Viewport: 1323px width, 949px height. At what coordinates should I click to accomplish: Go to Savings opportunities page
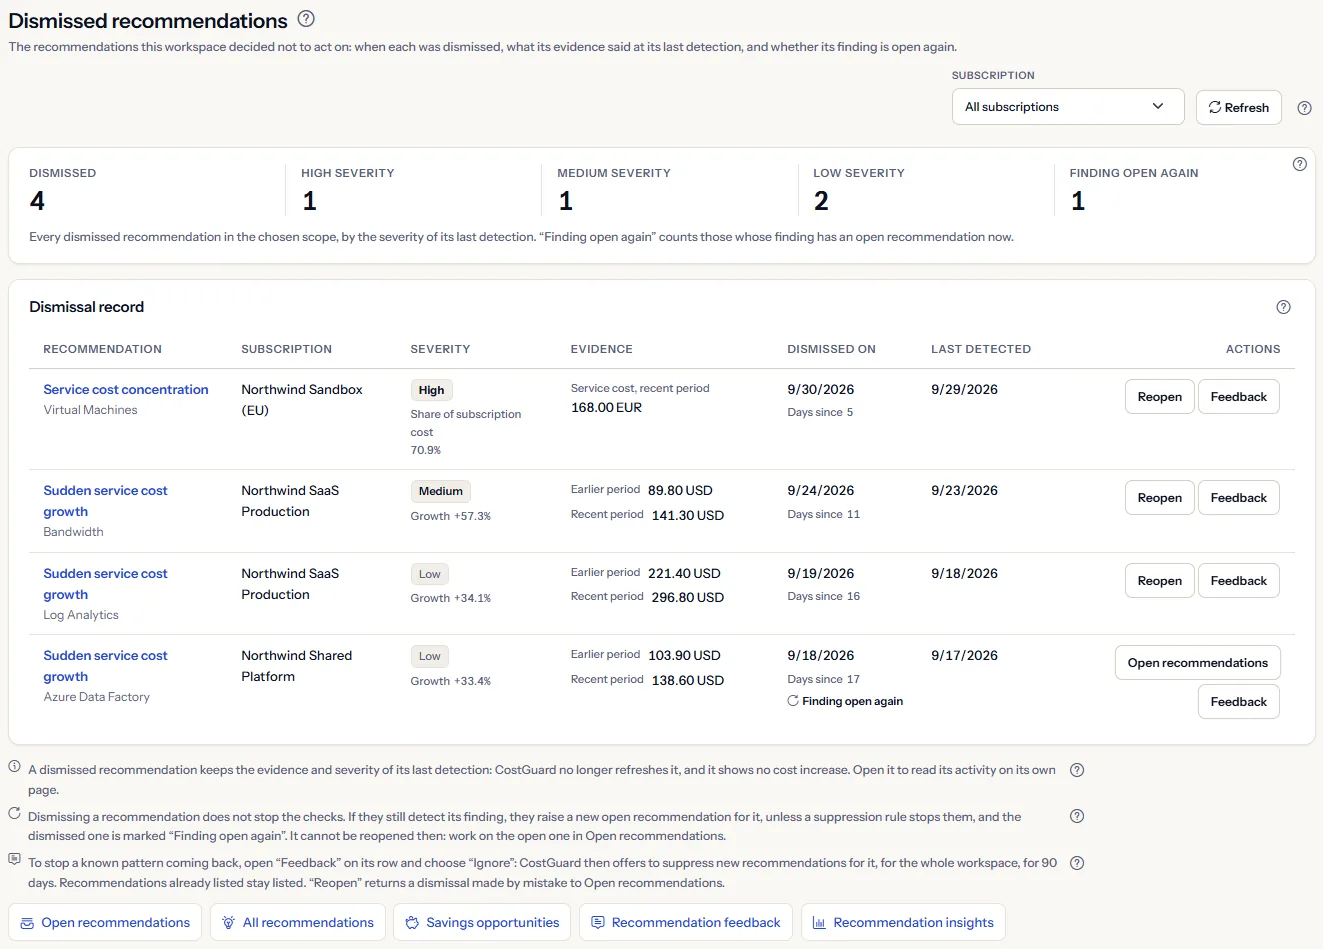tap(482, 923)
